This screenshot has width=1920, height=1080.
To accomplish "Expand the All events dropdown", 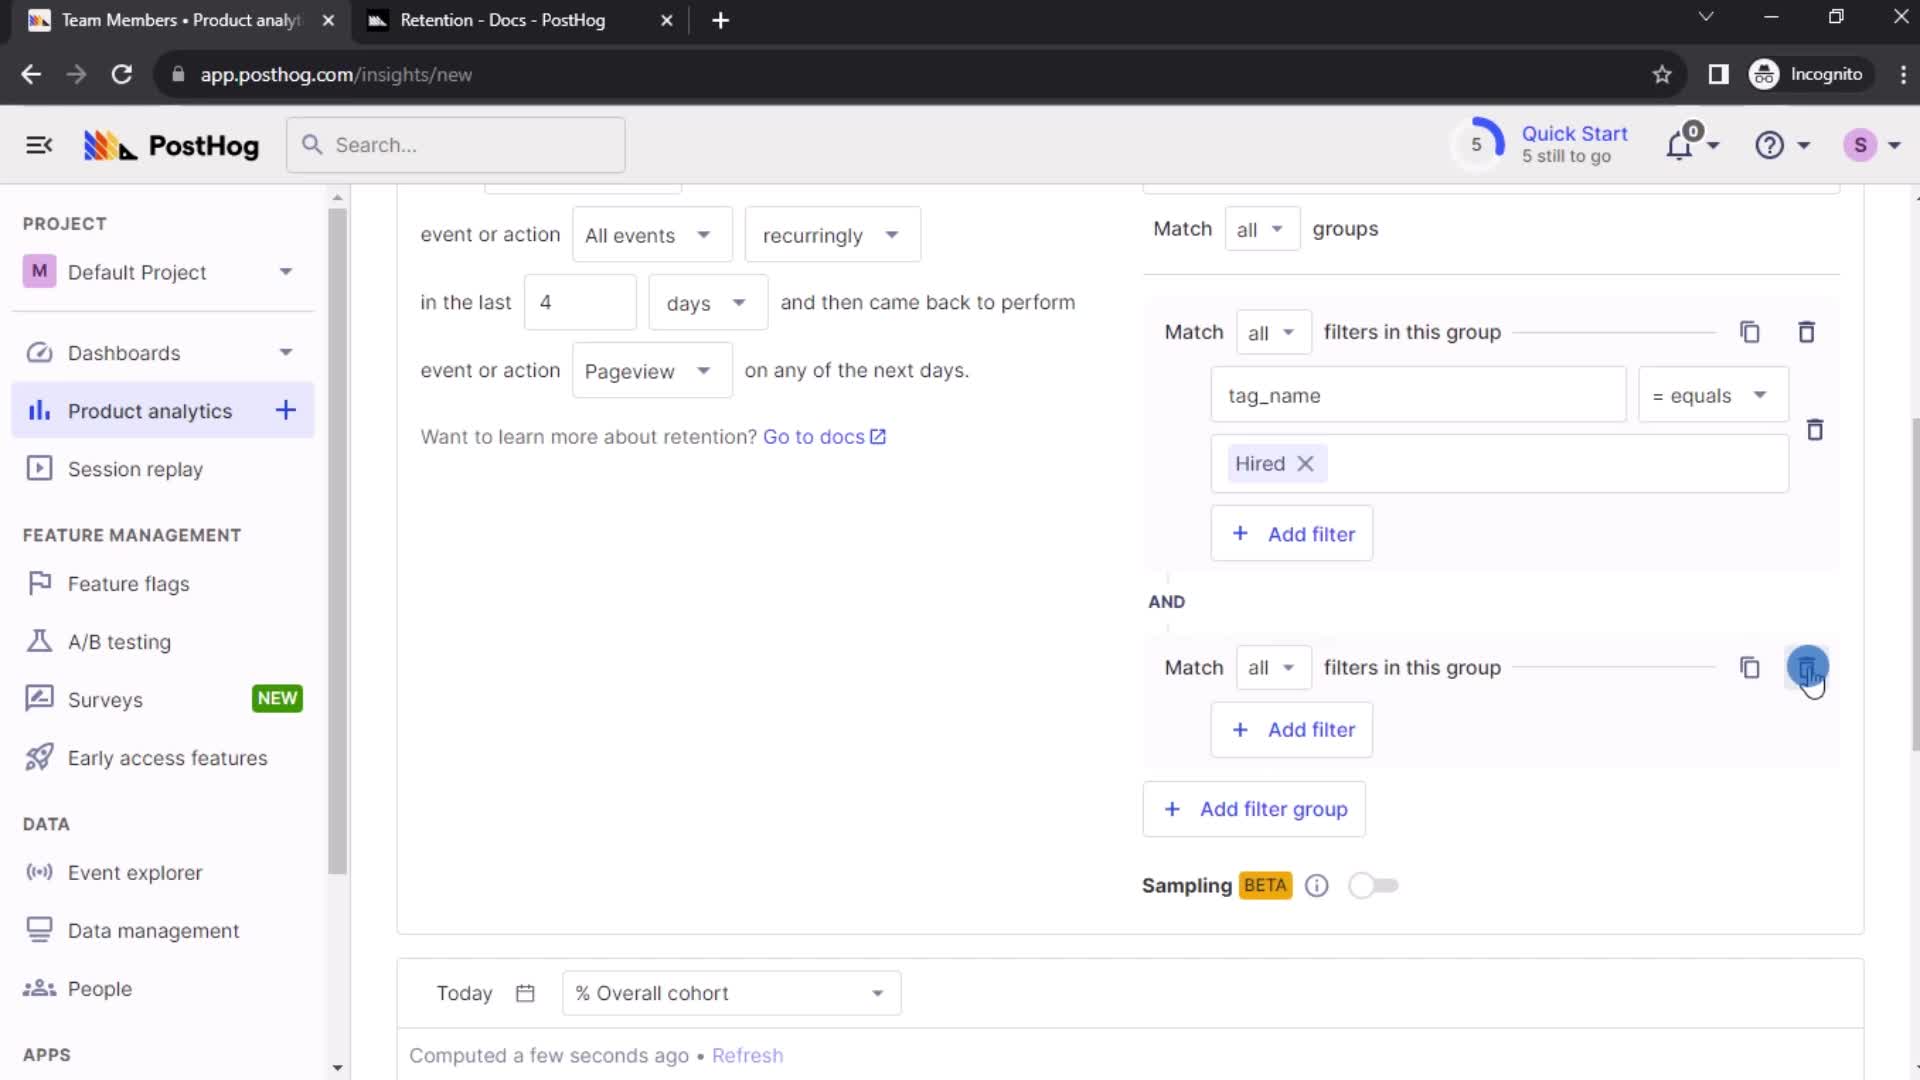I will coord(646,235).
